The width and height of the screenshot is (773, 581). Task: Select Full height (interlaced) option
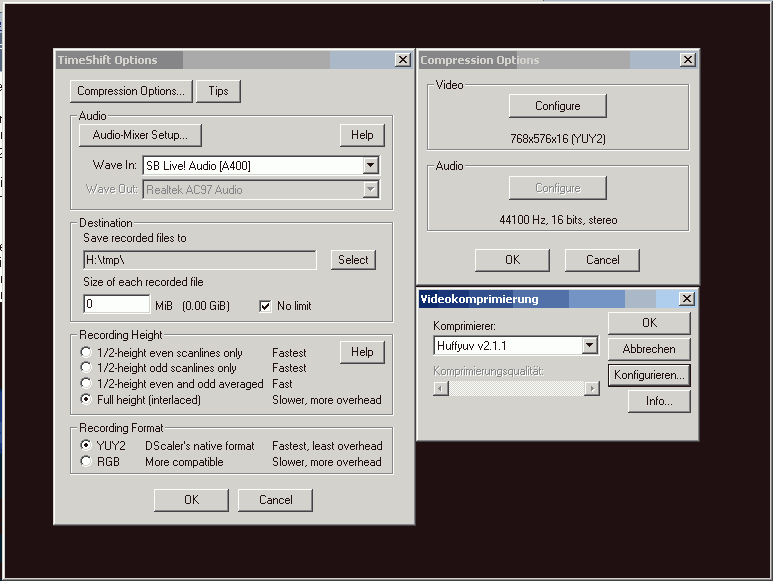(87, 400)
